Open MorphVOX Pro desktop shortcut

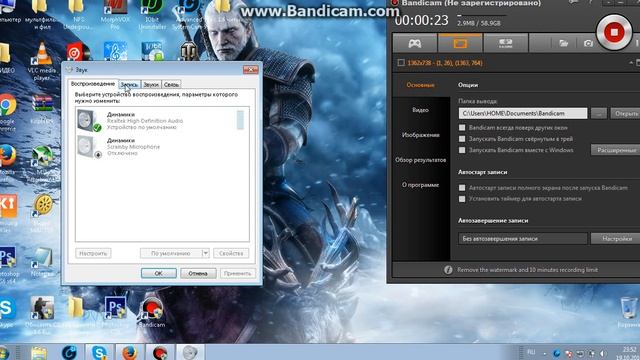tap(115, 15)
